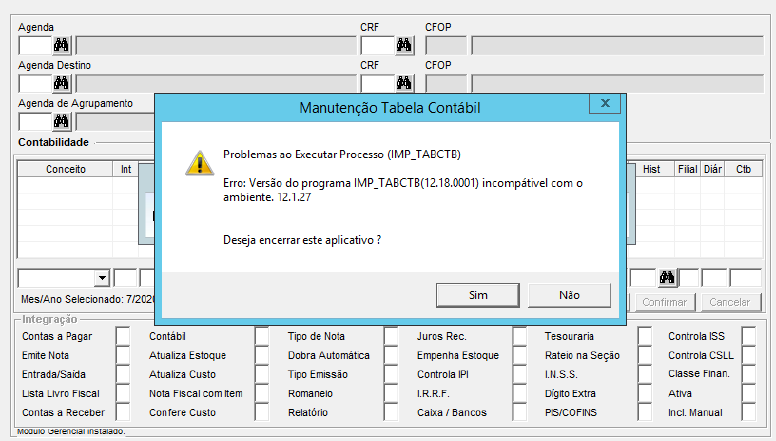Click the warning icon in the dialog
776x441 pixels.
point(199,163)
